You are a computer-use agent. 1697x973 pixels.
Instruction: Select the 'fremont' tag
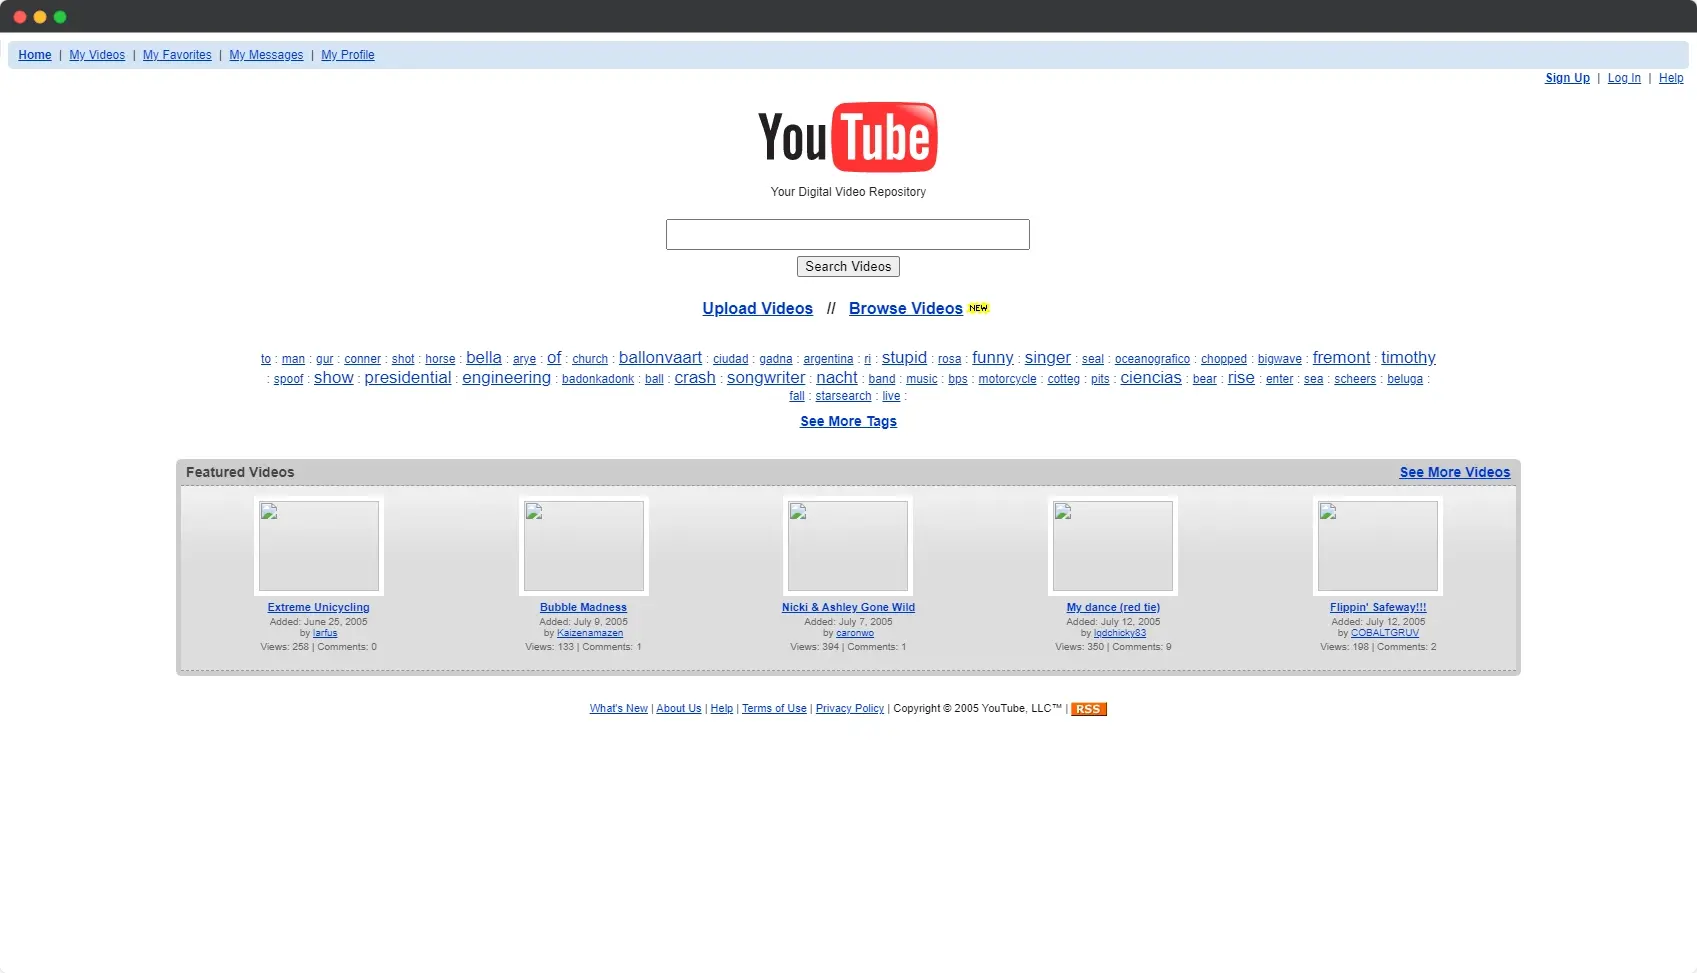[1341, 358]
